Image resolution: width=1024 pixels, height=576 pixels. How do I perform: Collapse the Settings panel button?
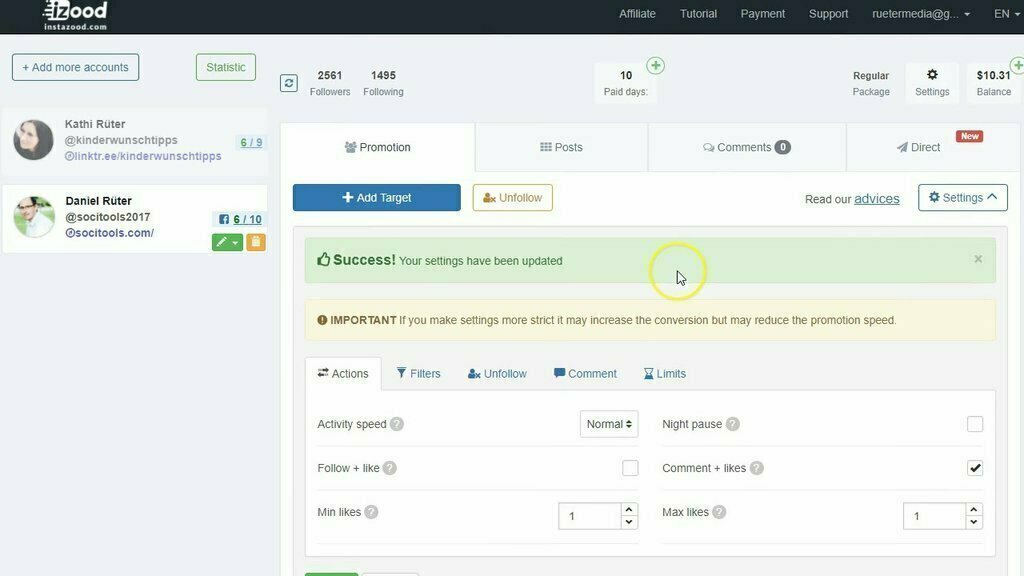pos(963,197)
